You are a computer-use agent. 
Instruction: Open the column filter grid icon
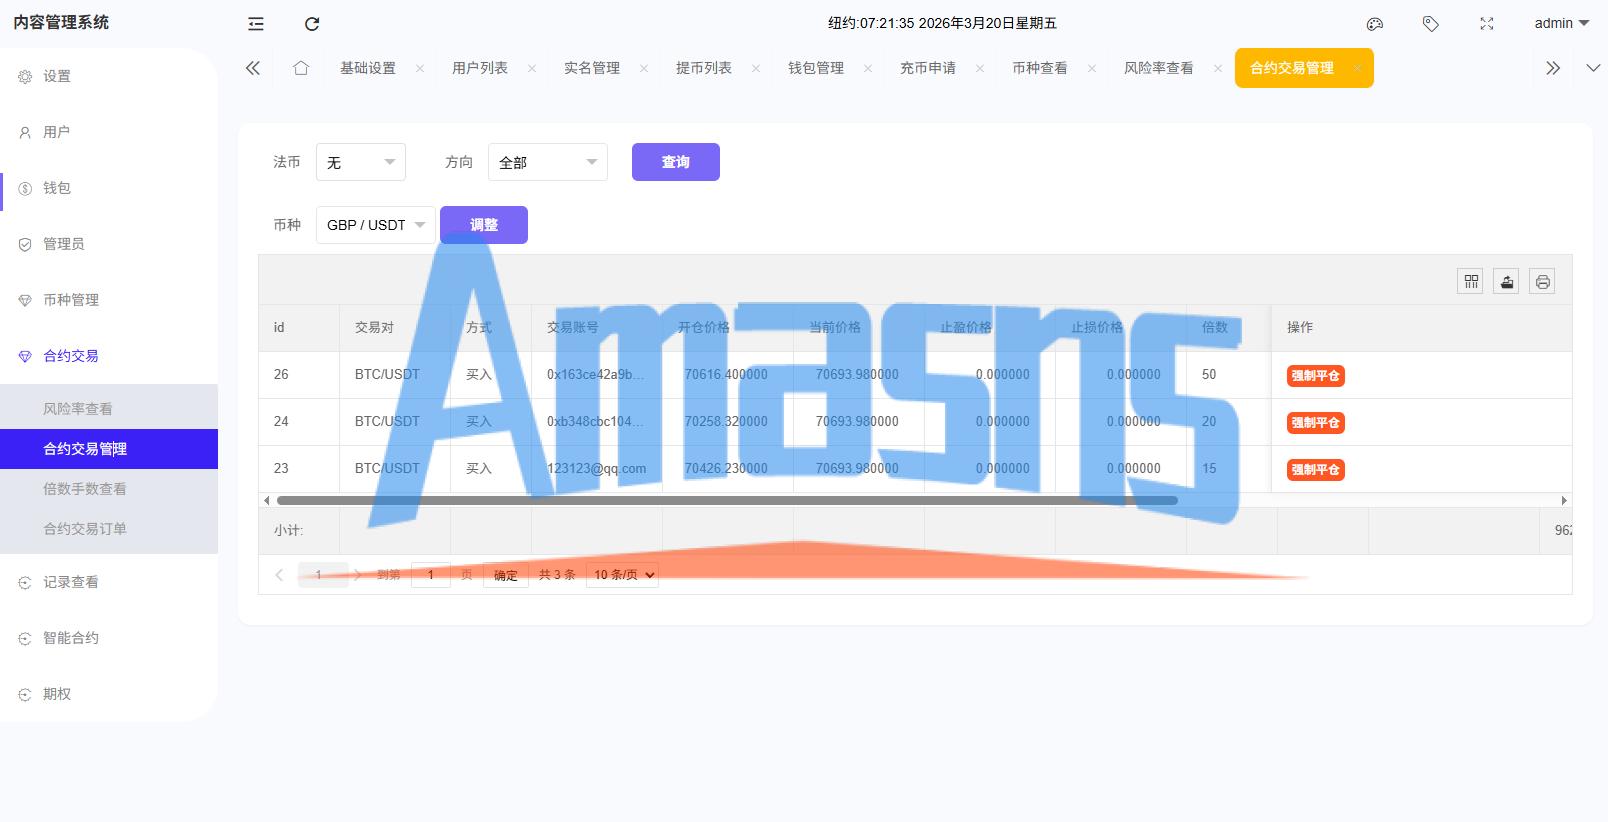click(1470, 281)
